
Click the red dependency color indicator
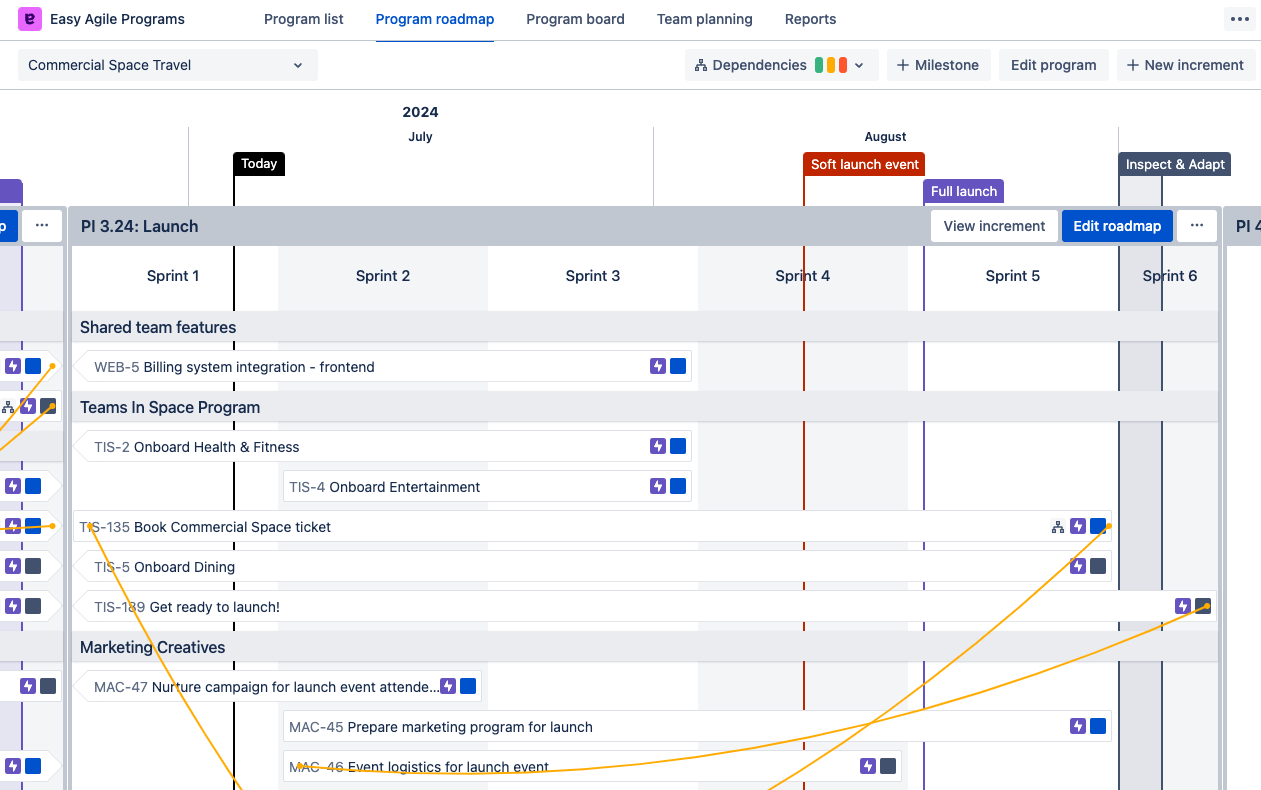pyautogui.click(x=843, y=65)
